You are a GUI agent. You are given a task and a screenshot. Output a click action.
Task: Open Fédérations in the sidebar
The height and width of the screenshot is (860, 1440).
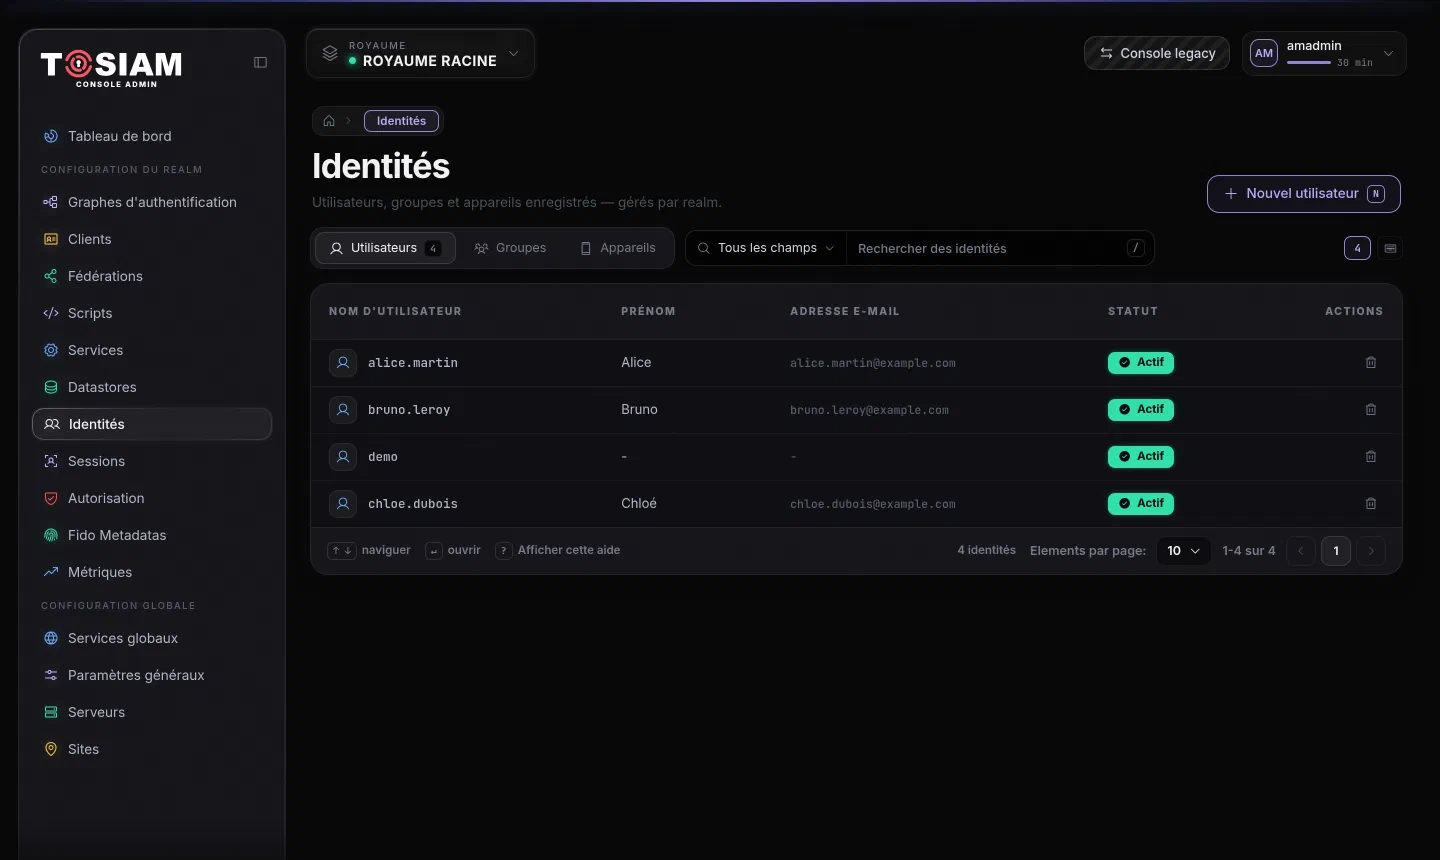tap(152, 276)
